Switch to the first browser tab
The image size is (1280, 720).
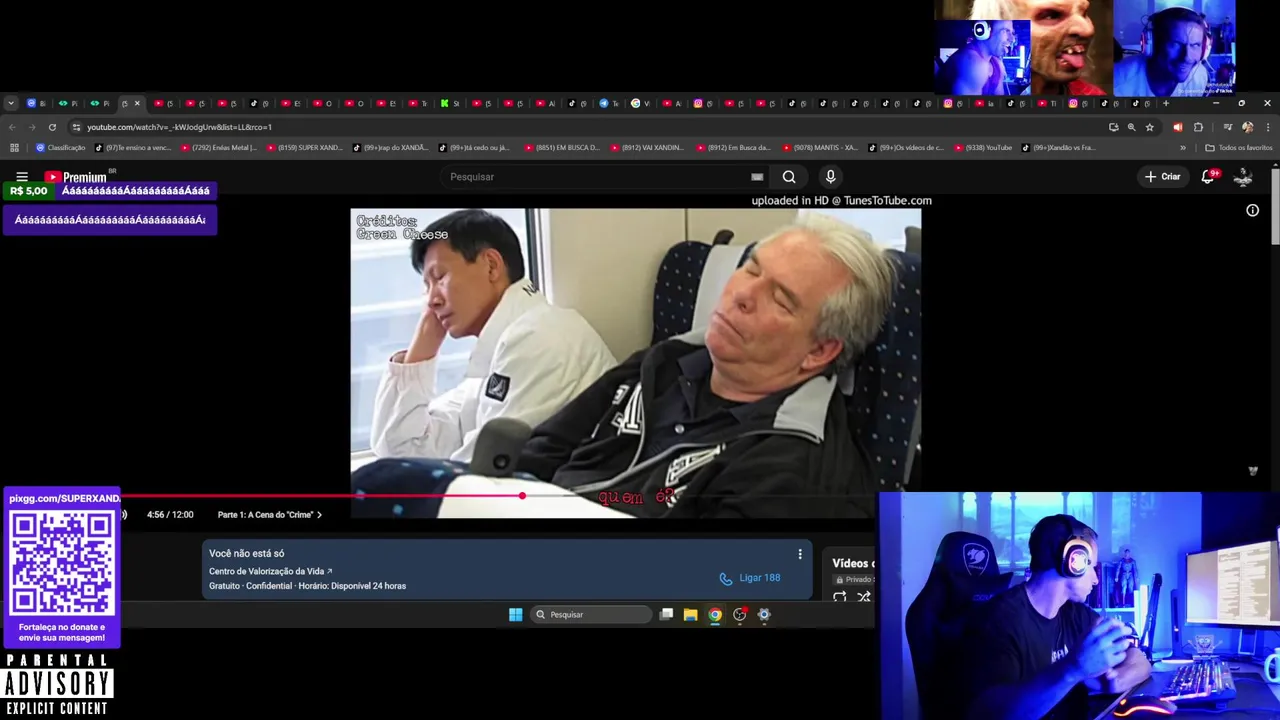tap(36, 103)
